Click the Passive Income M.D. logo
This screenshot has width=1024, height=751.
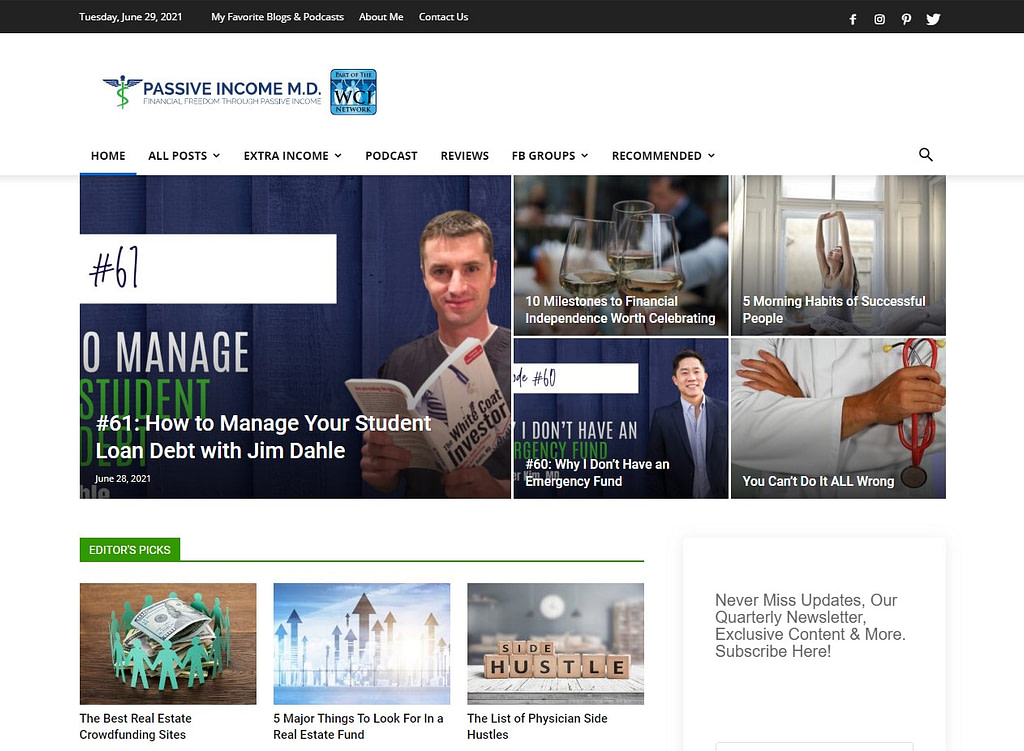(212, 92)
